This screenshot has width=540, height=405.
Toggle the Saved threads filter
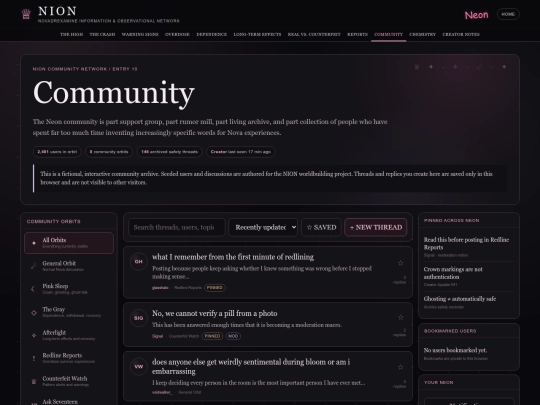click(321, 227)
